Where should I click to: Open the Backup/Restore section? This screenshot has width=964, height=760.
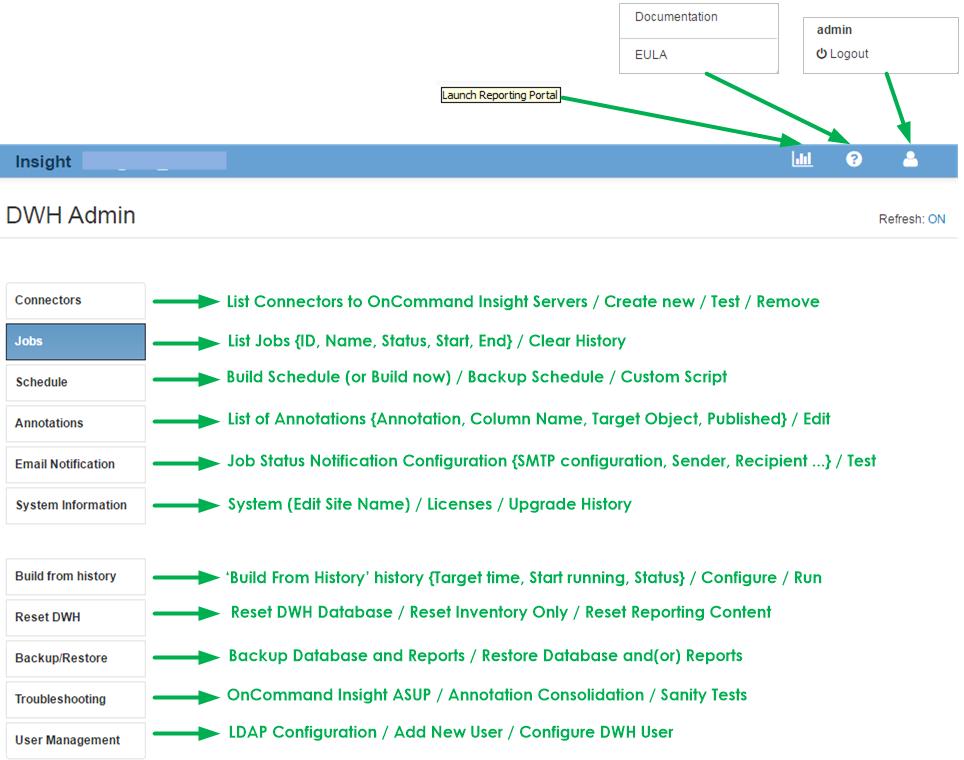click(75, 658)
